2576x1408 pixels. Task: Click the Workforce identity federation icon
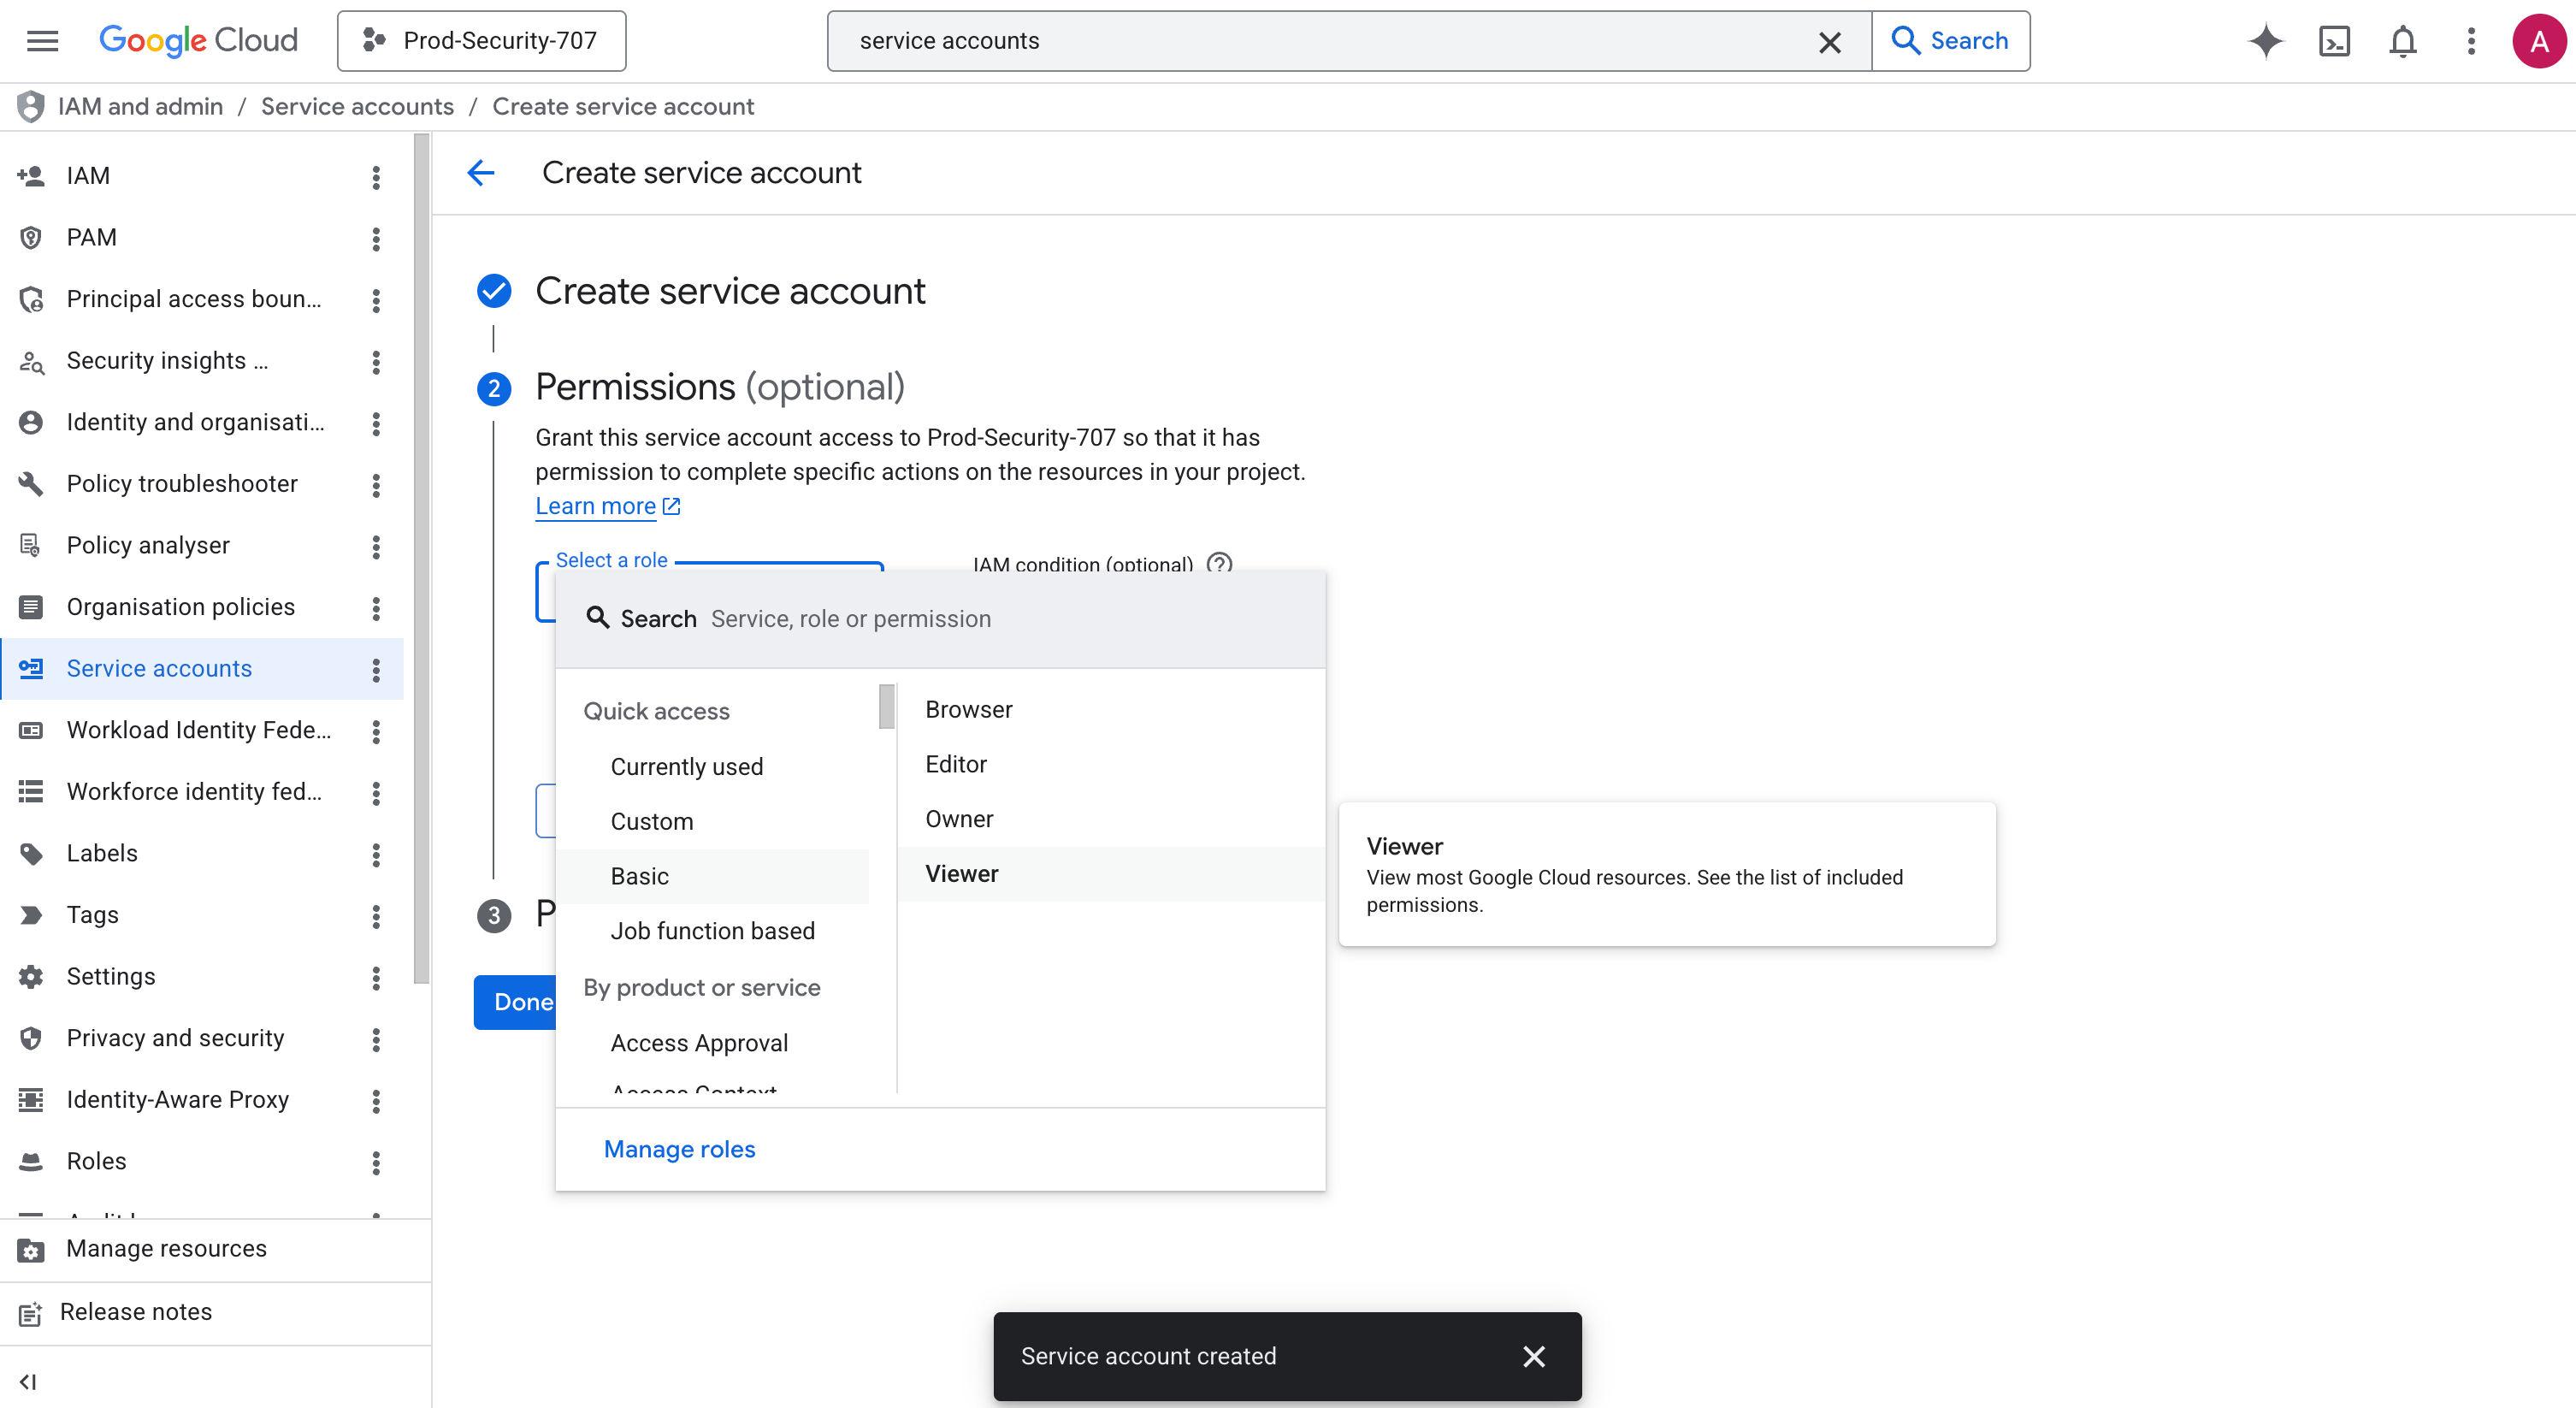point(31,792)
